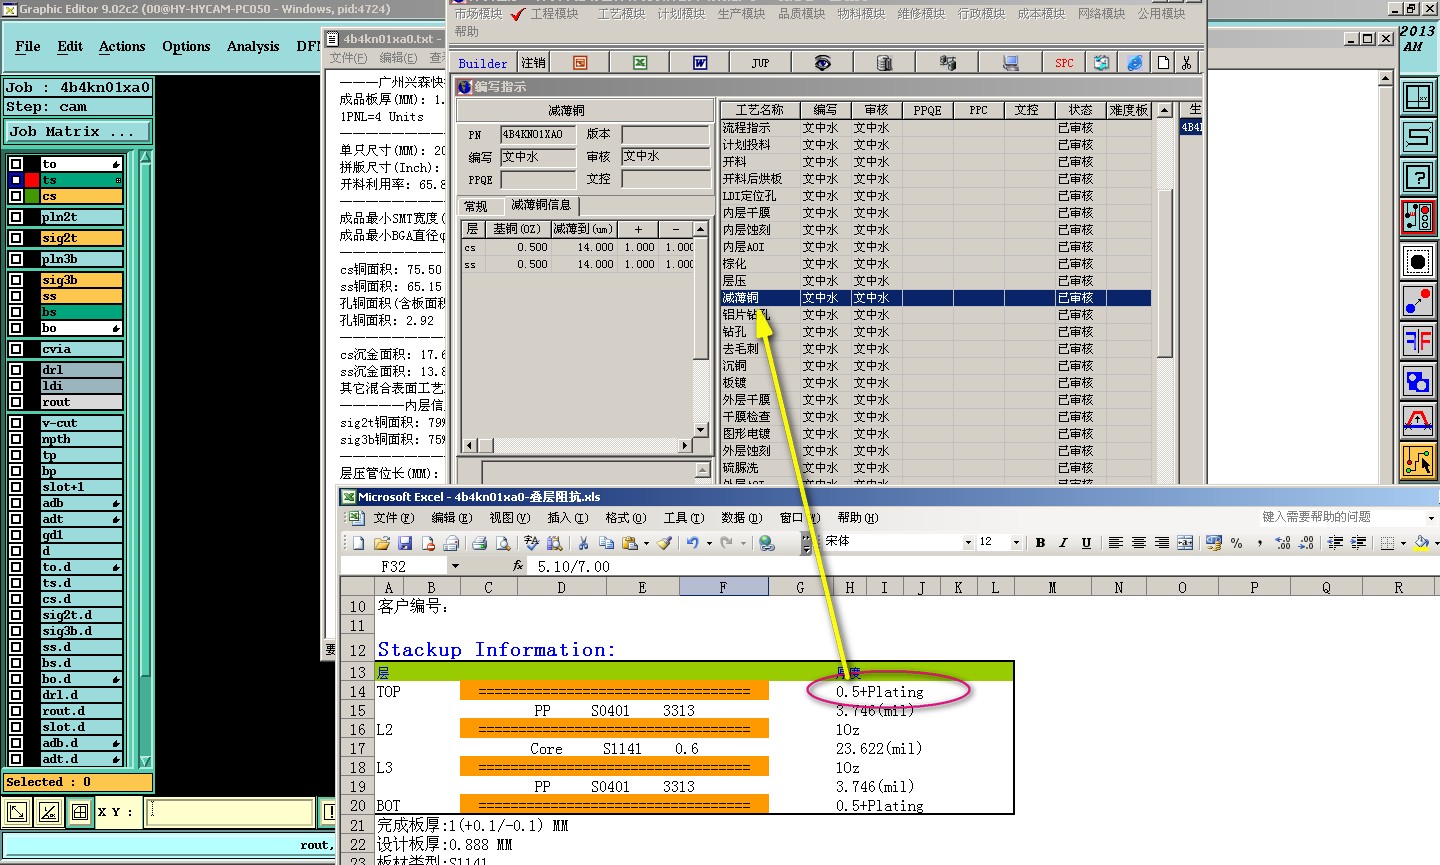The height and width of the screenshot is (865, 1440).
Task: Switch to 常规 tab in ERP panel
Action: [476, 206]
